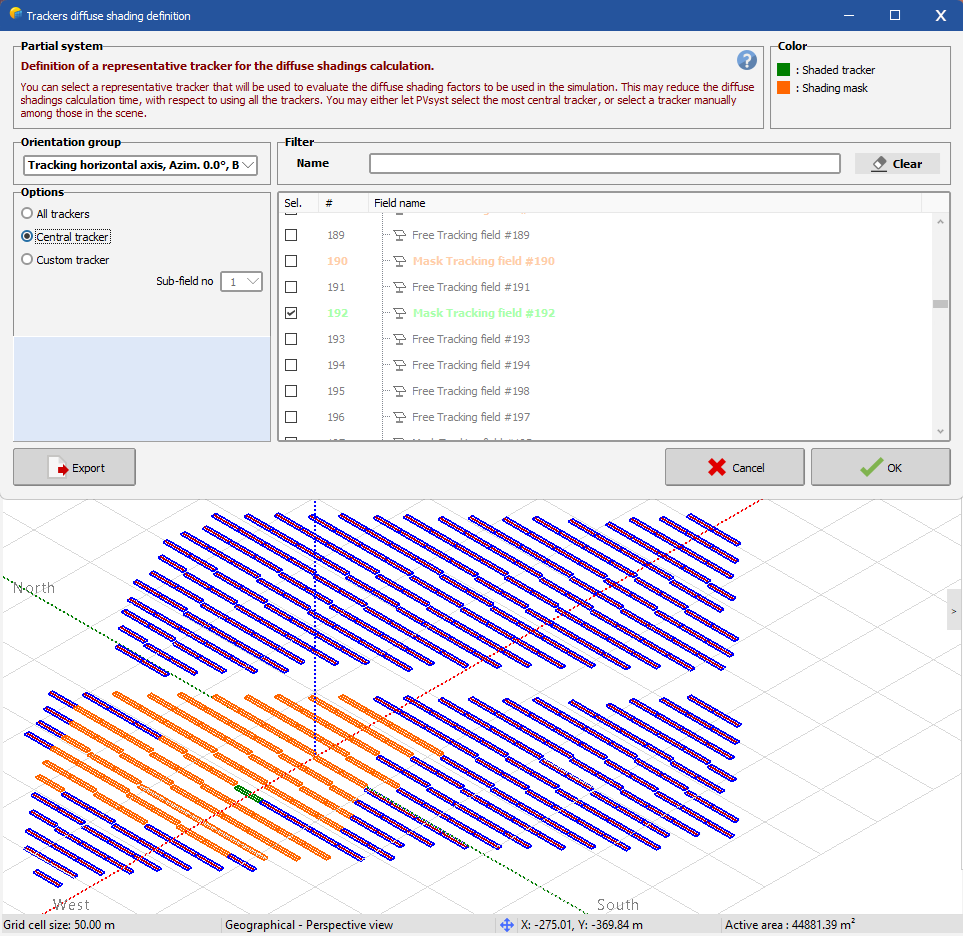Click the list scrollbar thumb
Screen dimensions: 963x936
940,304
